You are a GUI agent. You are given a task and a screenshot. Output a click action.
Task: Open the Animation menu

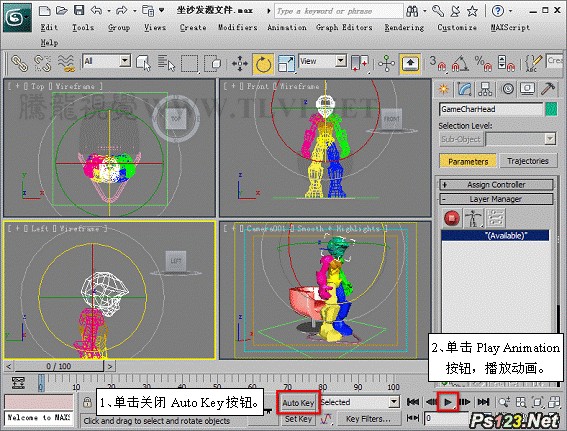287,27
